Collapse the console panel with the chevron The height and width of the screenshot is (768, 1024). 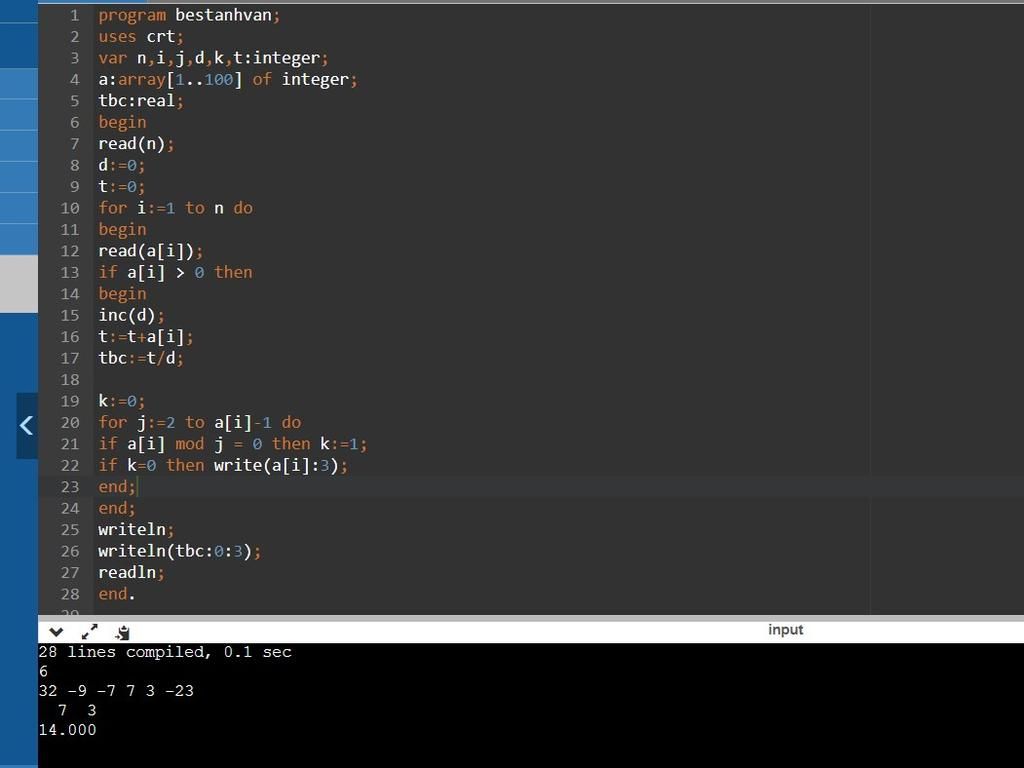[x=56, y=632]
